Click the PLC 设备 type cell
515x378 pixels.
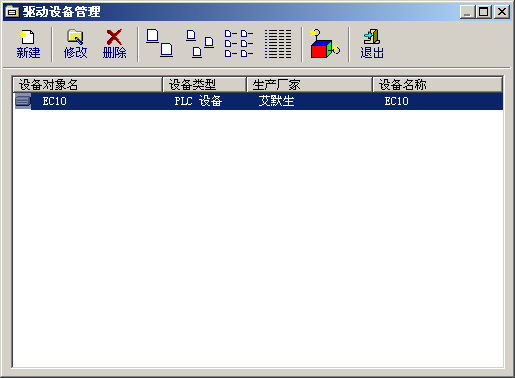coord(198,101)
